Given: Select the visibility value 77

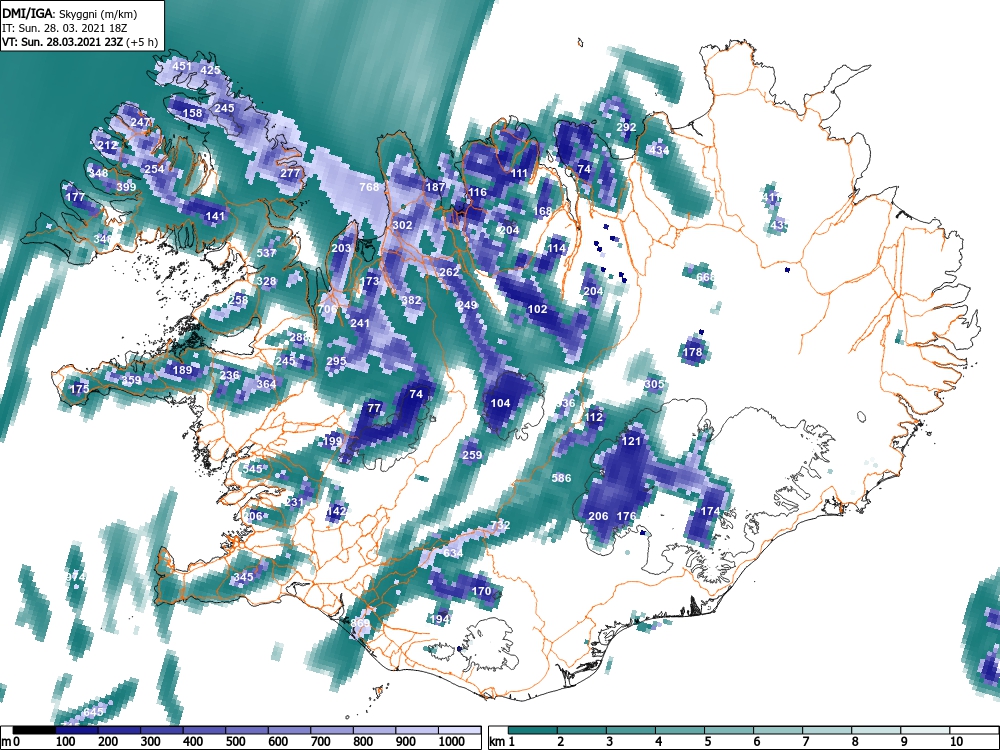Looking at the screenshot, I should click(374, 408).
